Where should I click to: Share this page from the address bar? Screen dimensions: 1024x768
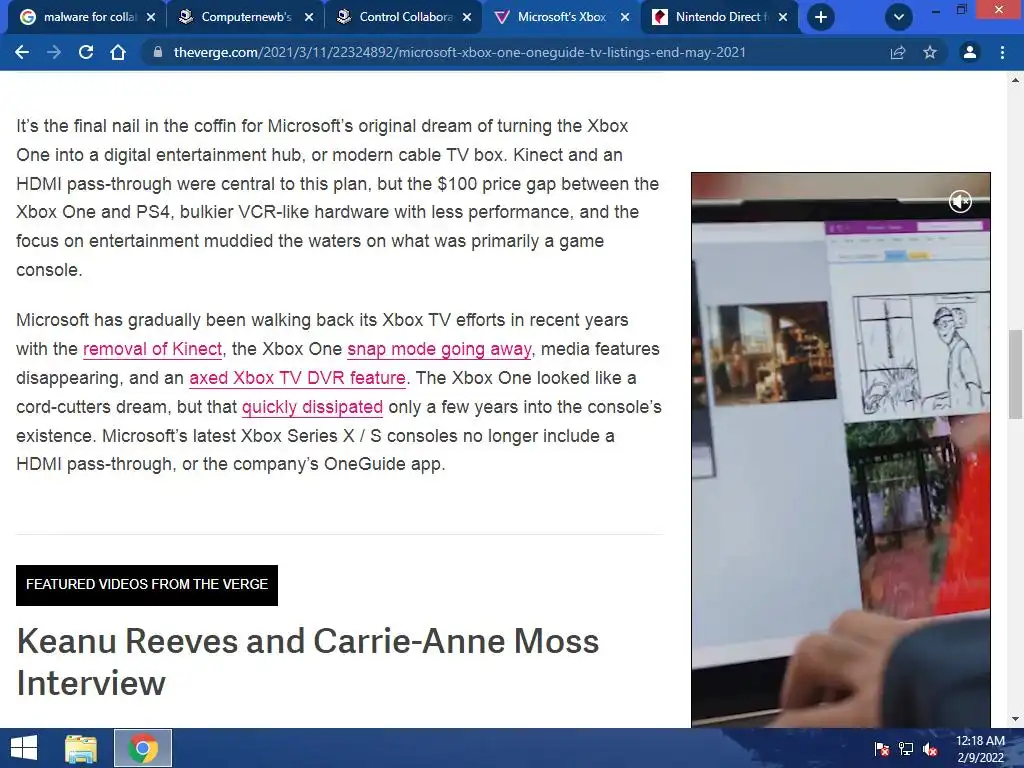click(x=898, y=52)
